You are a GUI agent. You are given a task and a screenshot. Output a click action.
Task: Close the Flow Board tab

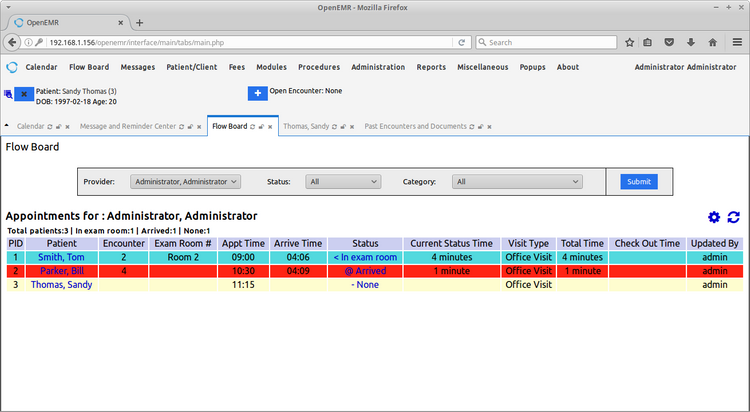click(270, 127)
